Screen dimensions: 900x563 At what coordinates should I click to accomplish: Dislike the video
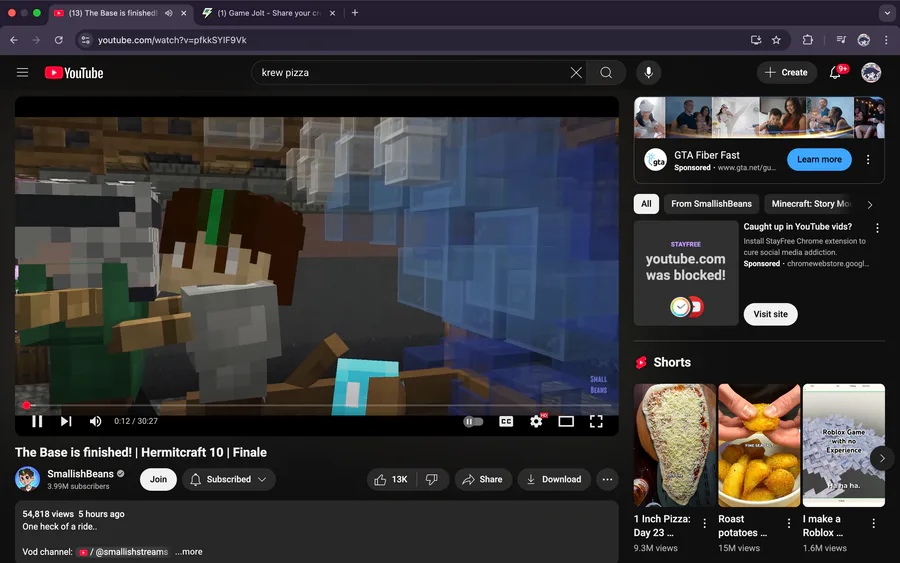point(432,479)
